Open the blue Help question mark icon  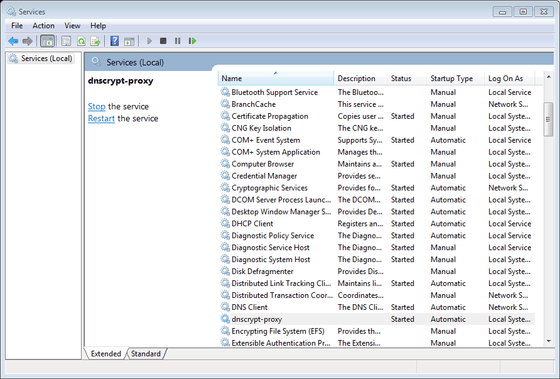pyautogui.click(x=115, y=41)
